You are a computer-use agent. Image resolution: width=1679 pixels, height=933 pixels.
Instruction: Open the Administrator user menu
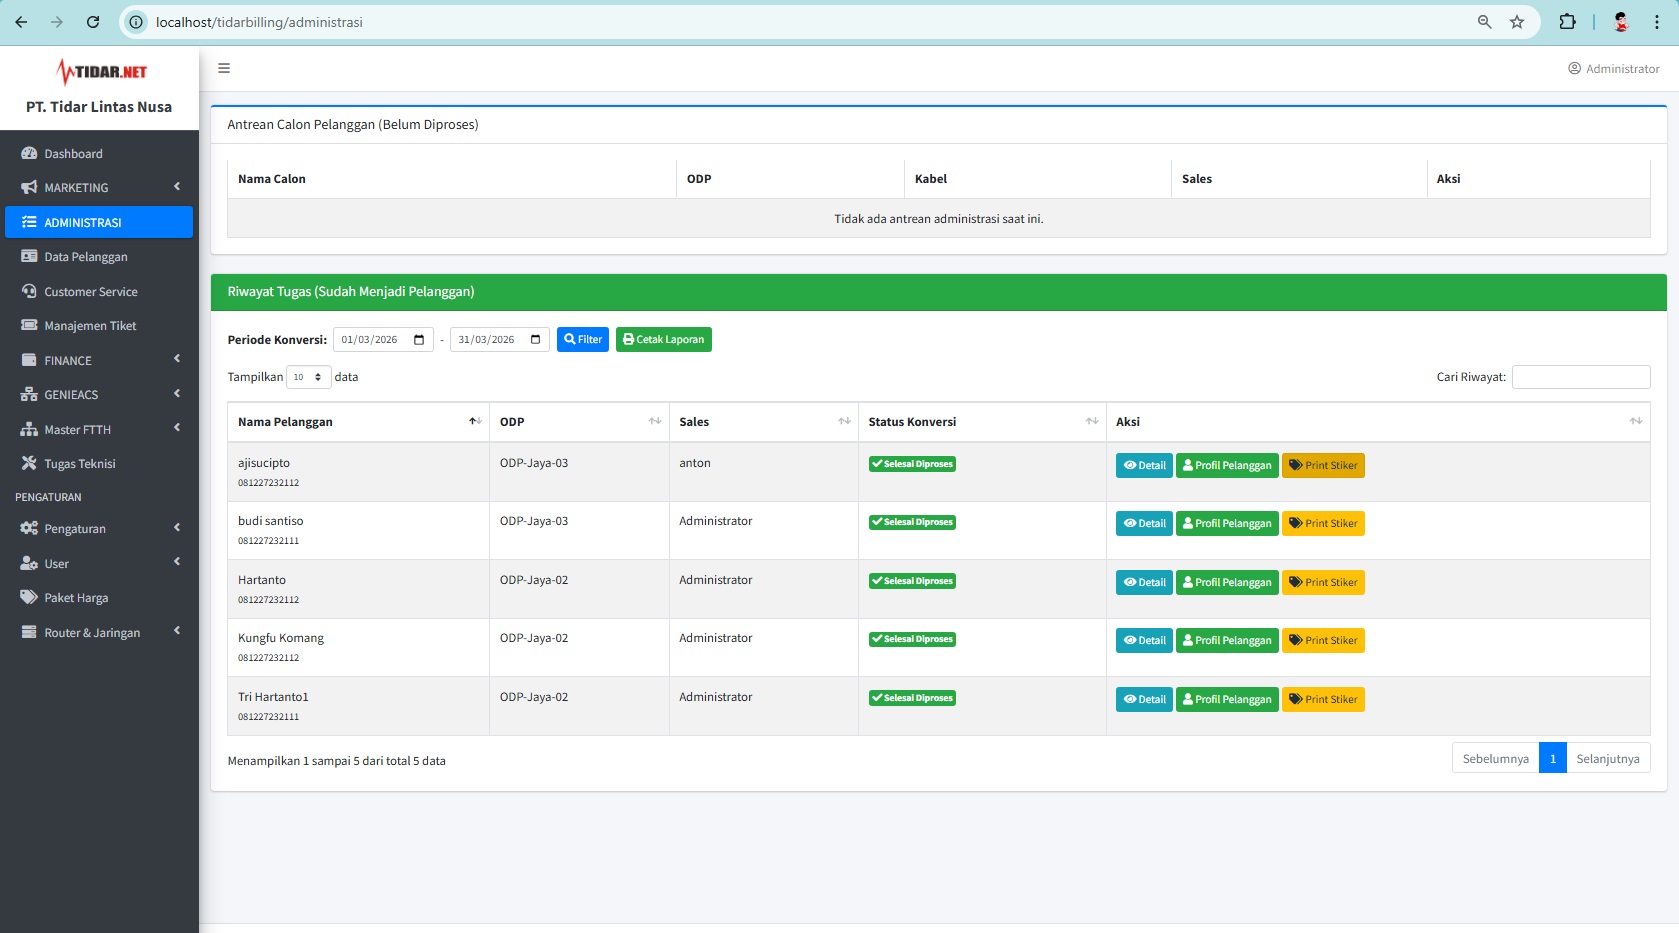coord(1613,68)
